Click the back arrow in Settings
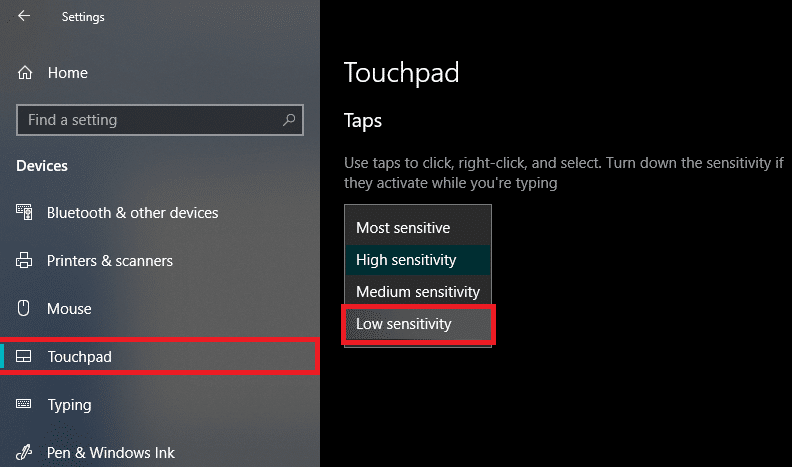Screen dimensions: 792x467 [x=24, y=17]
